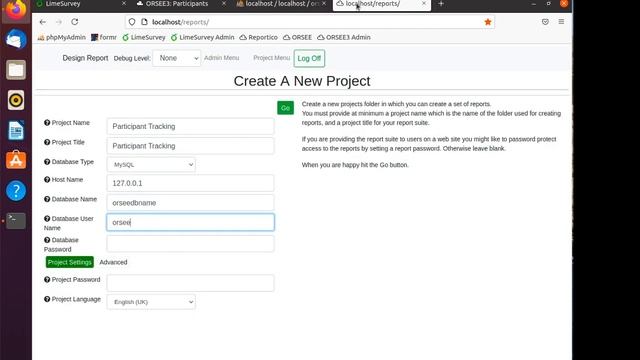The width and height of the screenshot is (640, 360).
Task: Open the Pocket icon in the toolbar
Action: [545, 22]
